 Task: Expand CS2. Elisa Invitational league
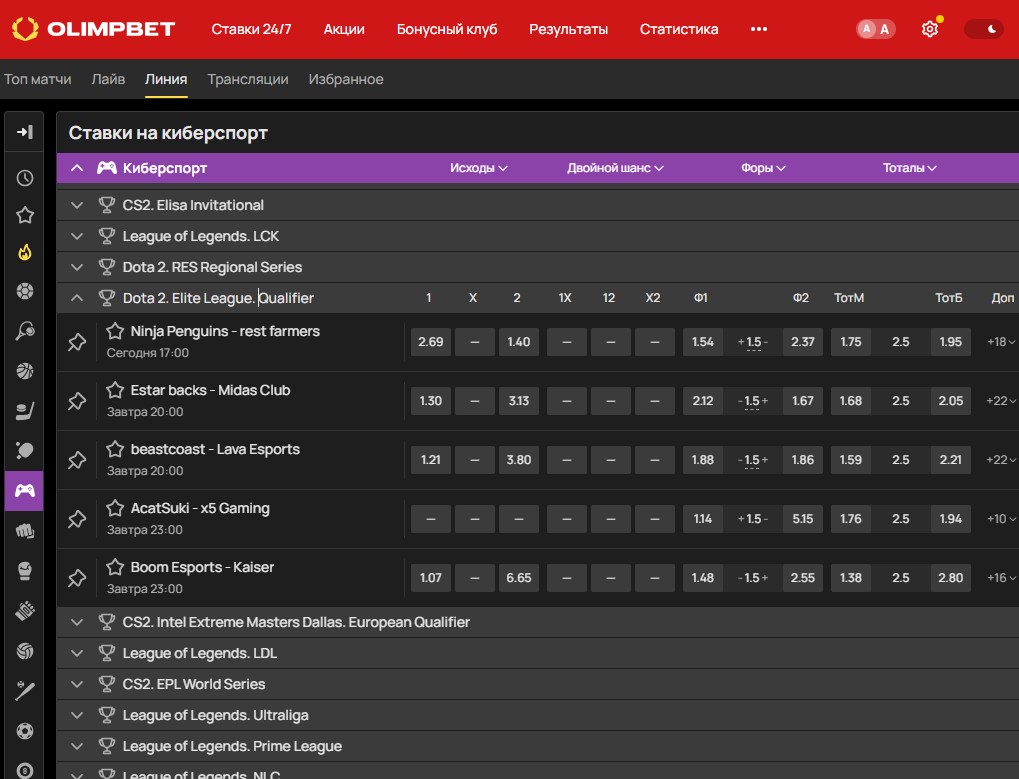[x=77, y=205]
